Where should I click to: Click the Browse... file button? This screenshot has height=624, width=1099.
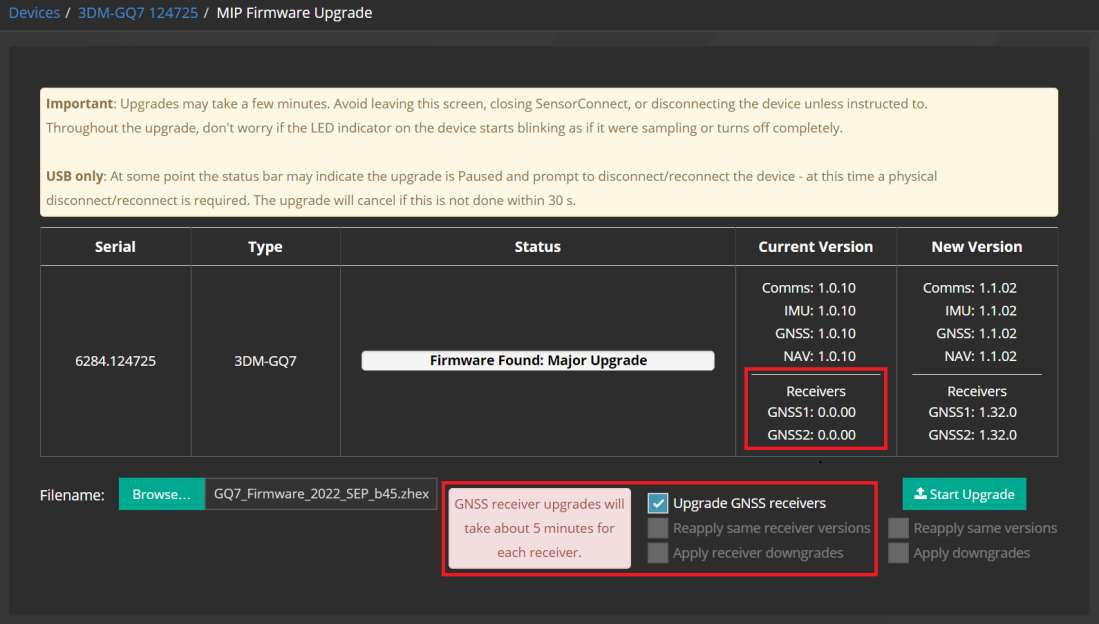(x=162, y=494)
